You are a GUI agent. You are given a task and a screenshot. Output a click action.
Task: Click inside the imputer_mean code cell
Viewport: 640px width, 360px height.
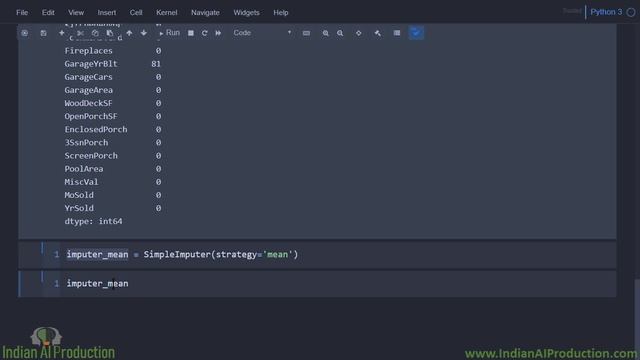pyautogui.click(x=339, y=284)
